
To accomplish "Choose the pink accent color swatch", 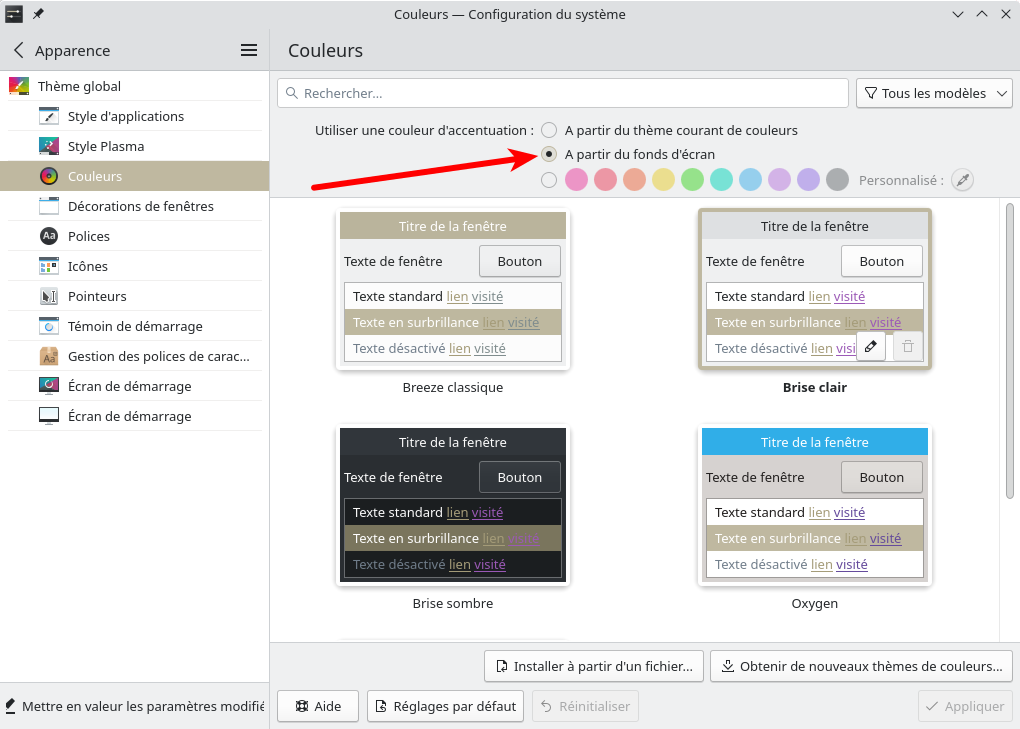I will point(576,179).
